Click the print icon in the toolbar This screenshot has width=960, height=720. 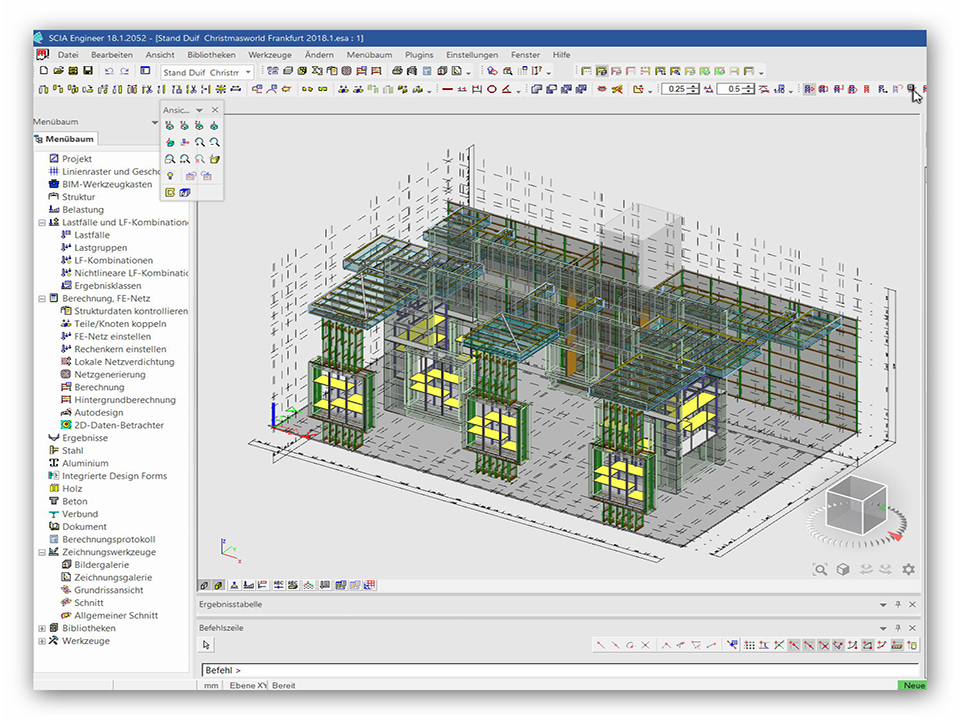(397, 71)
